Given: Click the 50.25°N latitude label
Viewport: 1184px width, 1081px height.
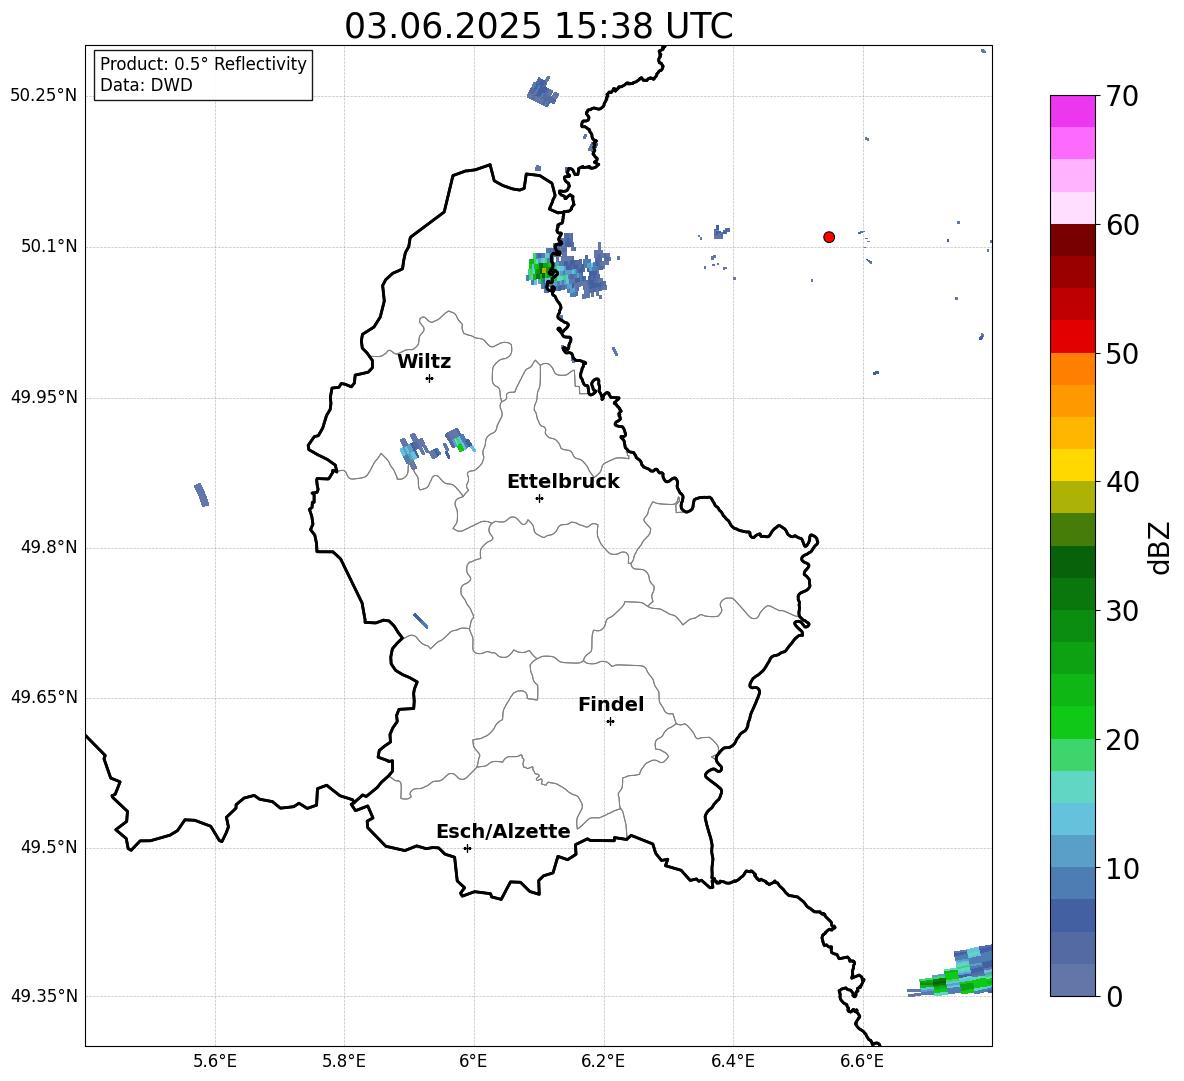Looking at the screenshot, I should point(43,96).
